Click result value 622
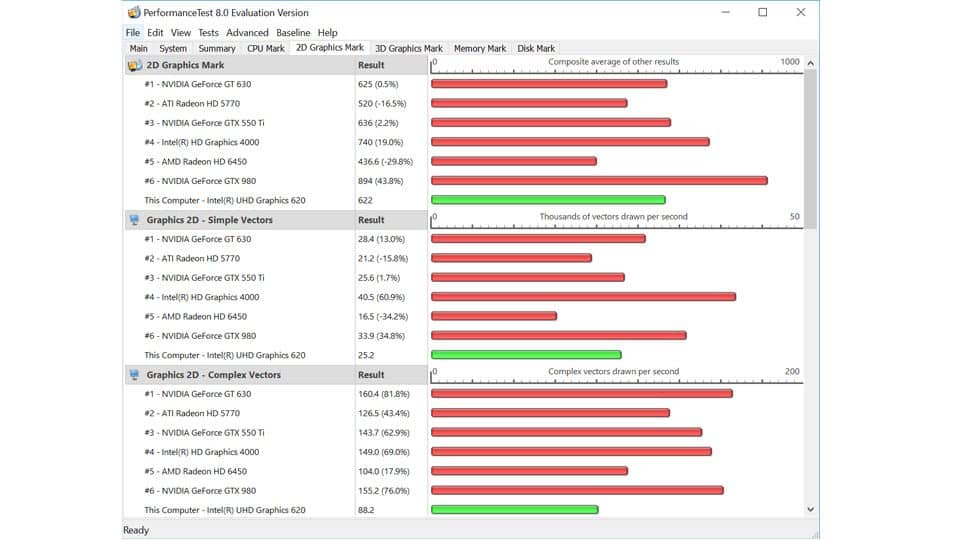 point(365,200)
